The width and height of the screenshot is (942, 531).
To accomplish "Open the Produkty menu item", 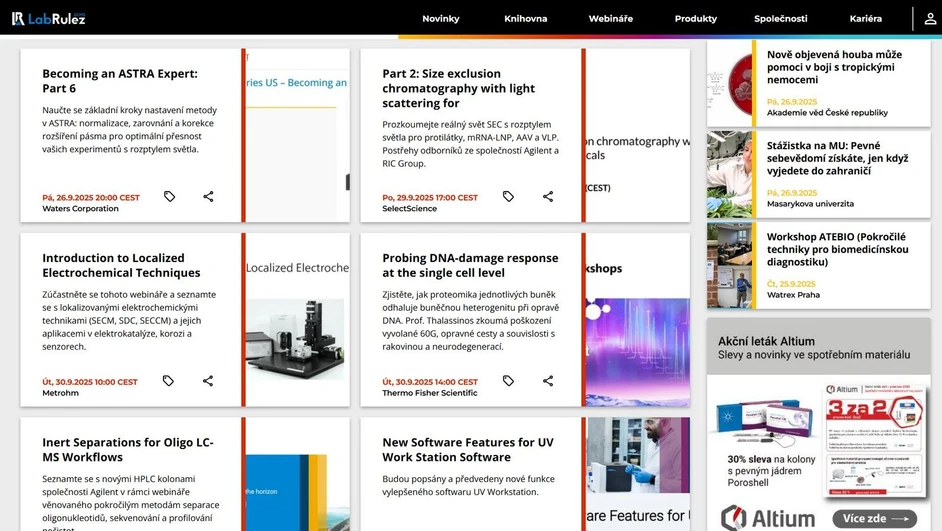I will pos(696,19).
